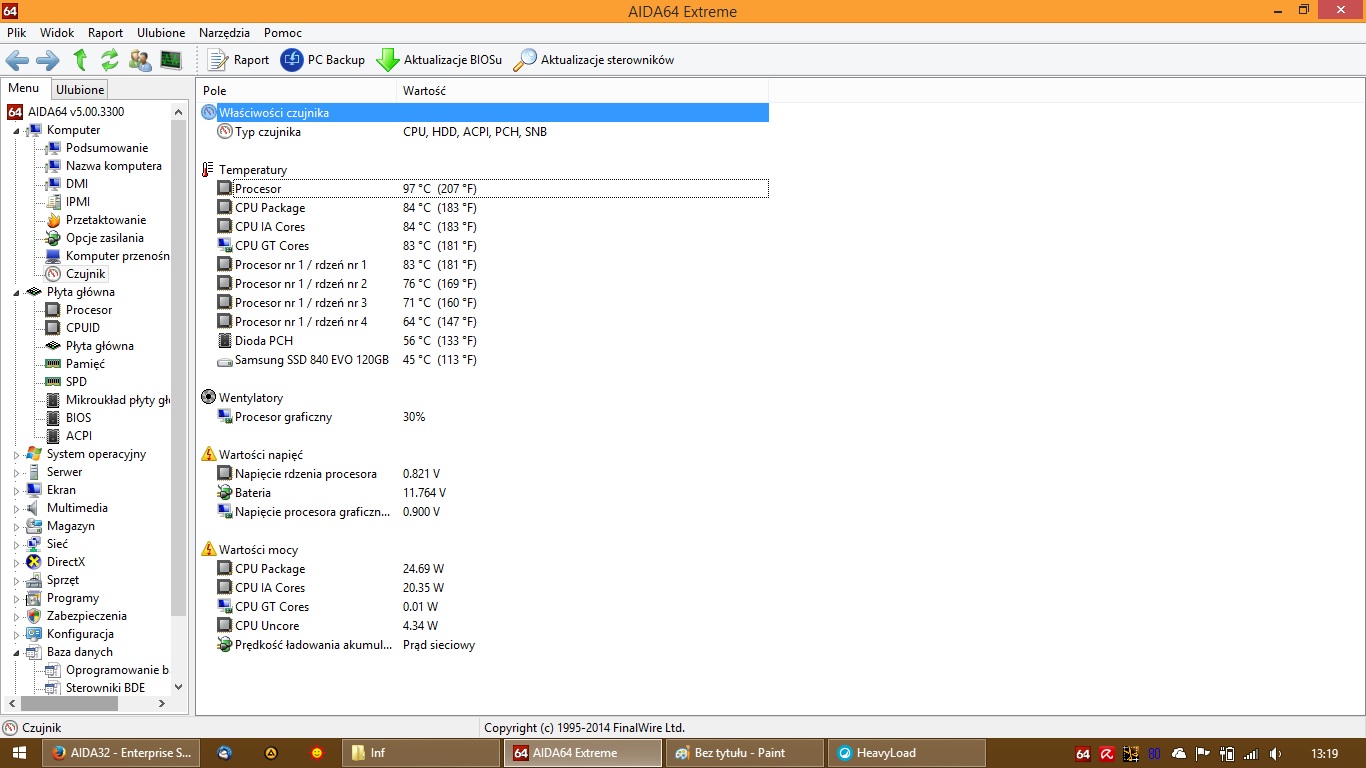1366x768 pixels.
Task: Open Aktualizacje sterowników driver updates
Action: click(594, 60)
